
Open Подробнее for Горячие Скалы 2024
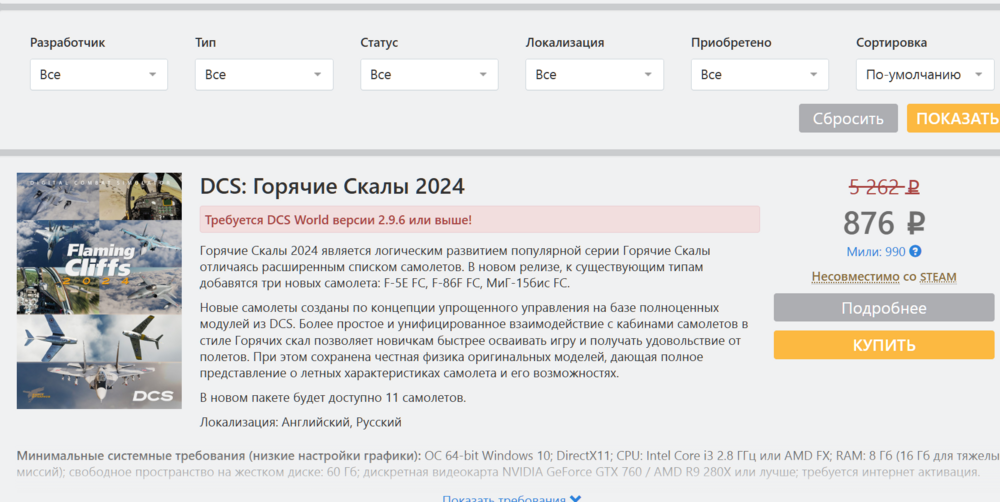[884, 308]
